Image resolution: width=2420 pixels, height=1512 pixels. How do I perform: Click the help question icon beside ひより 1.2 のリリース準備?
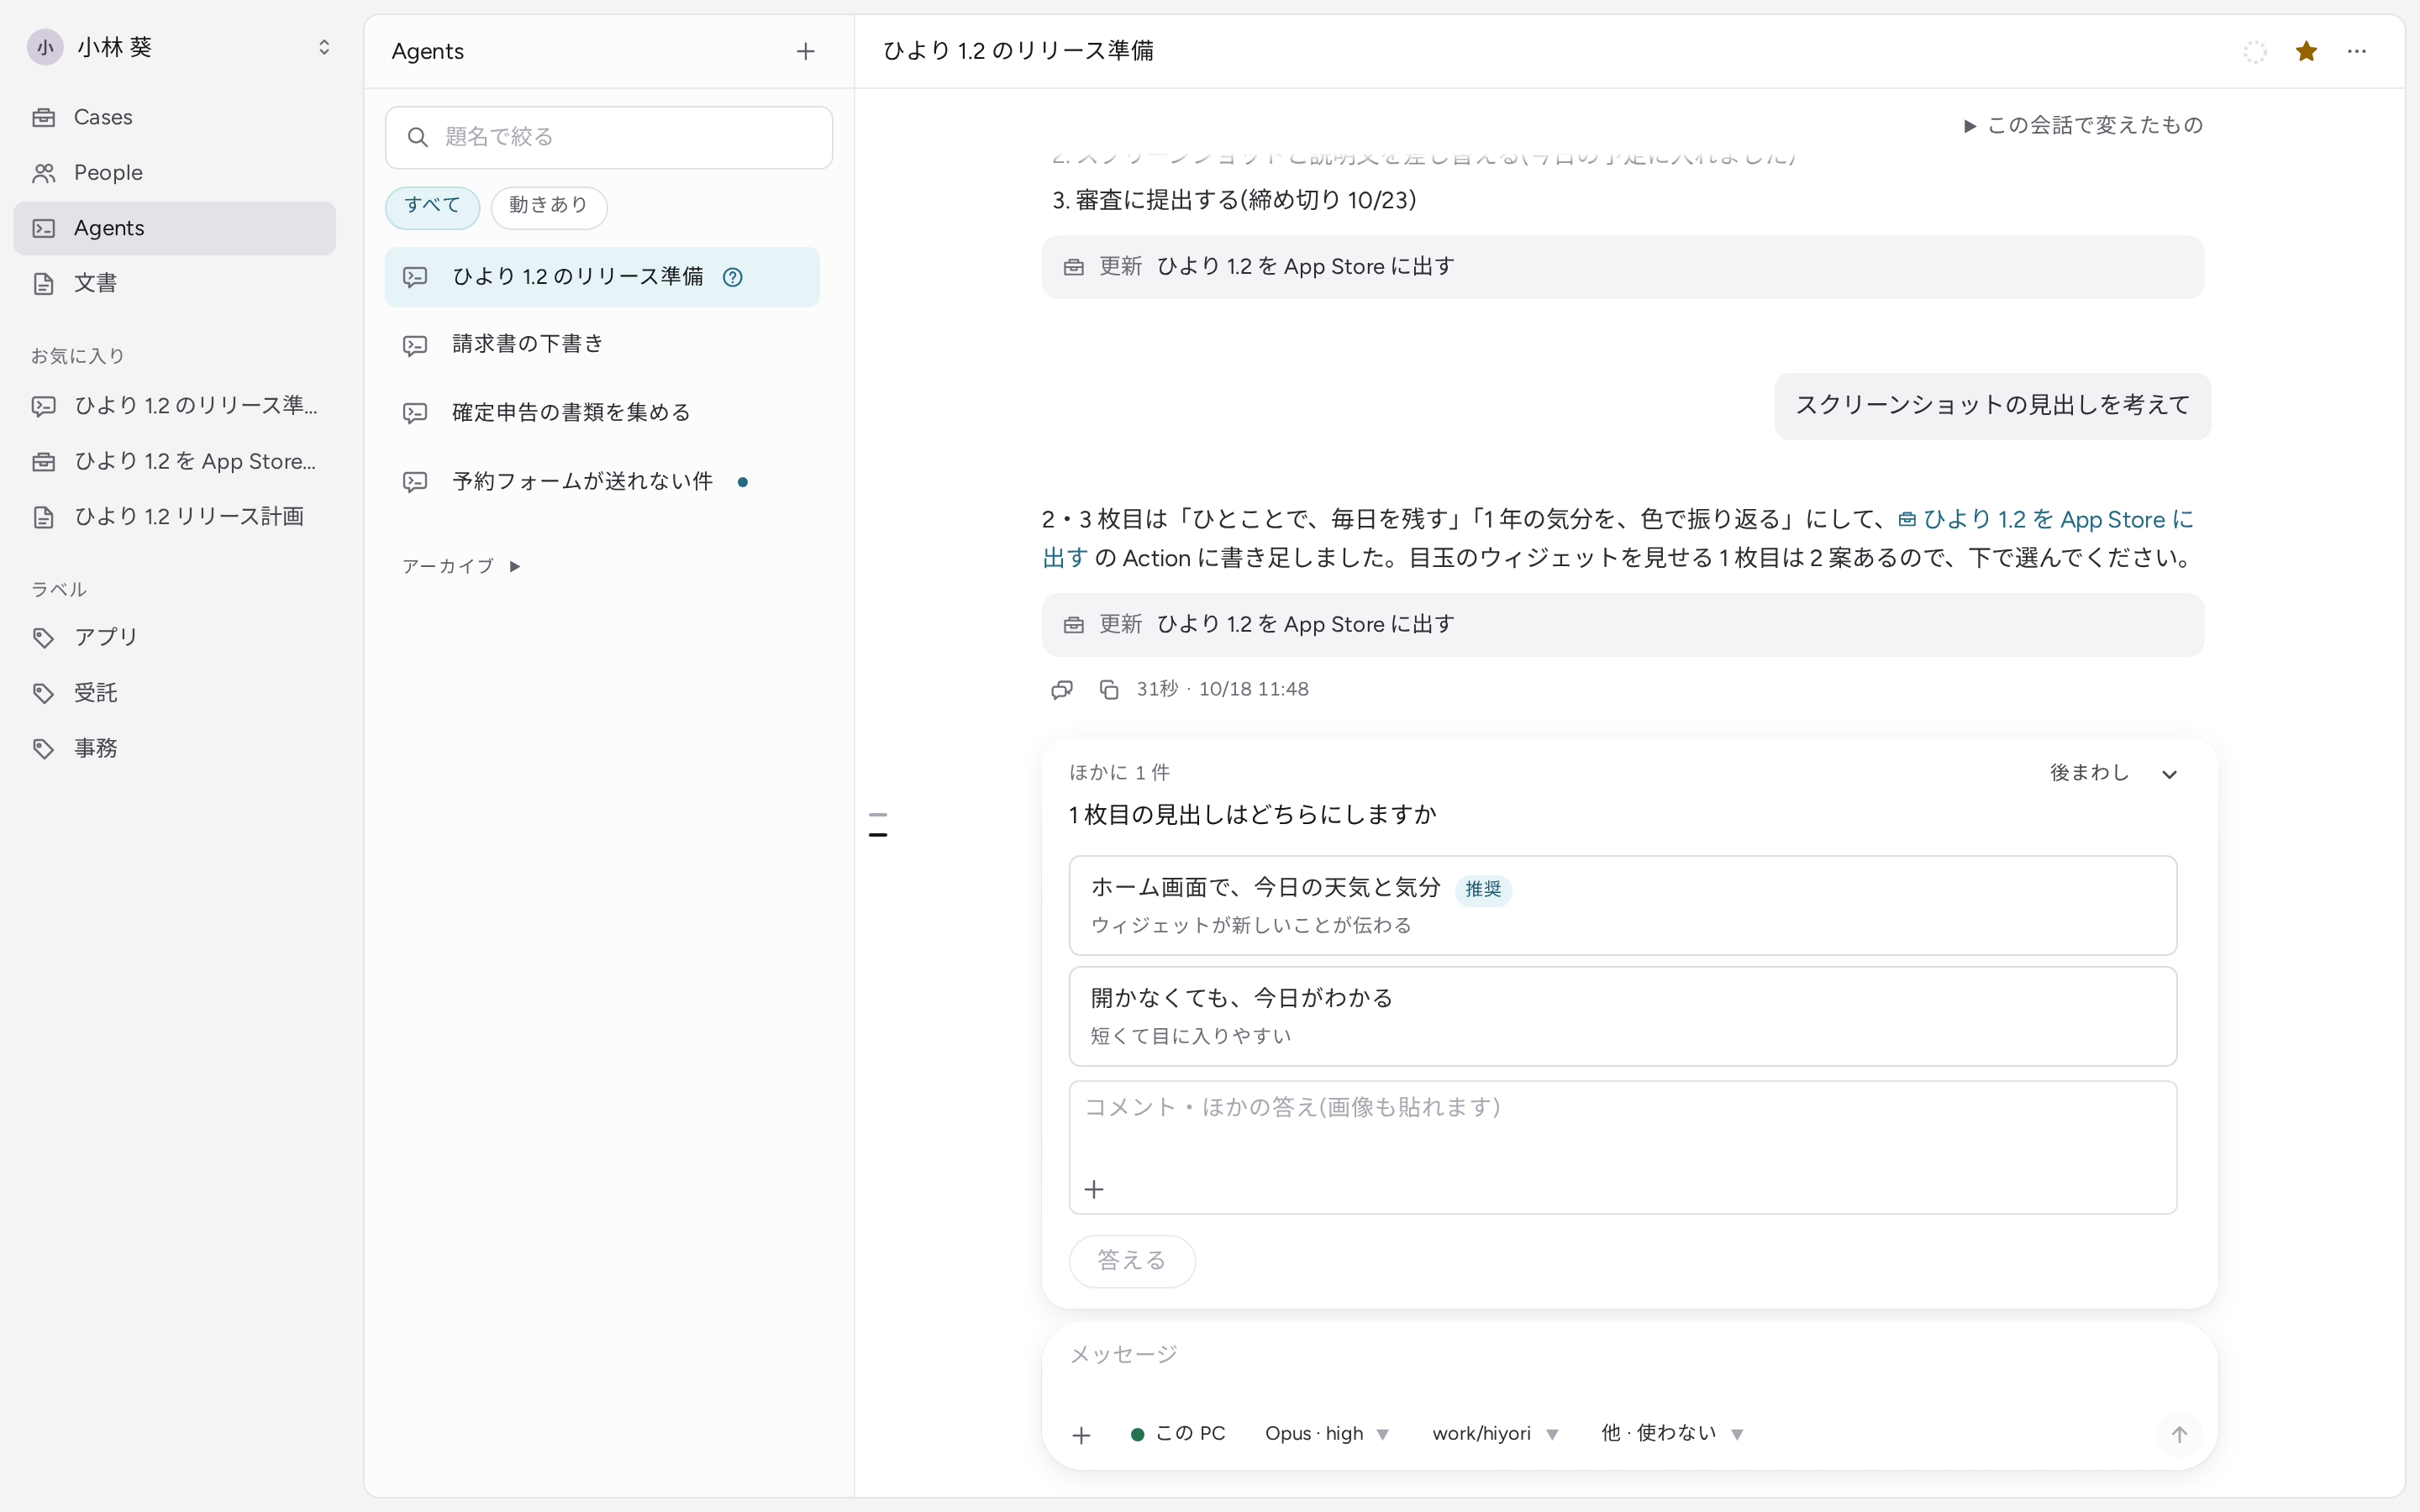732,277
